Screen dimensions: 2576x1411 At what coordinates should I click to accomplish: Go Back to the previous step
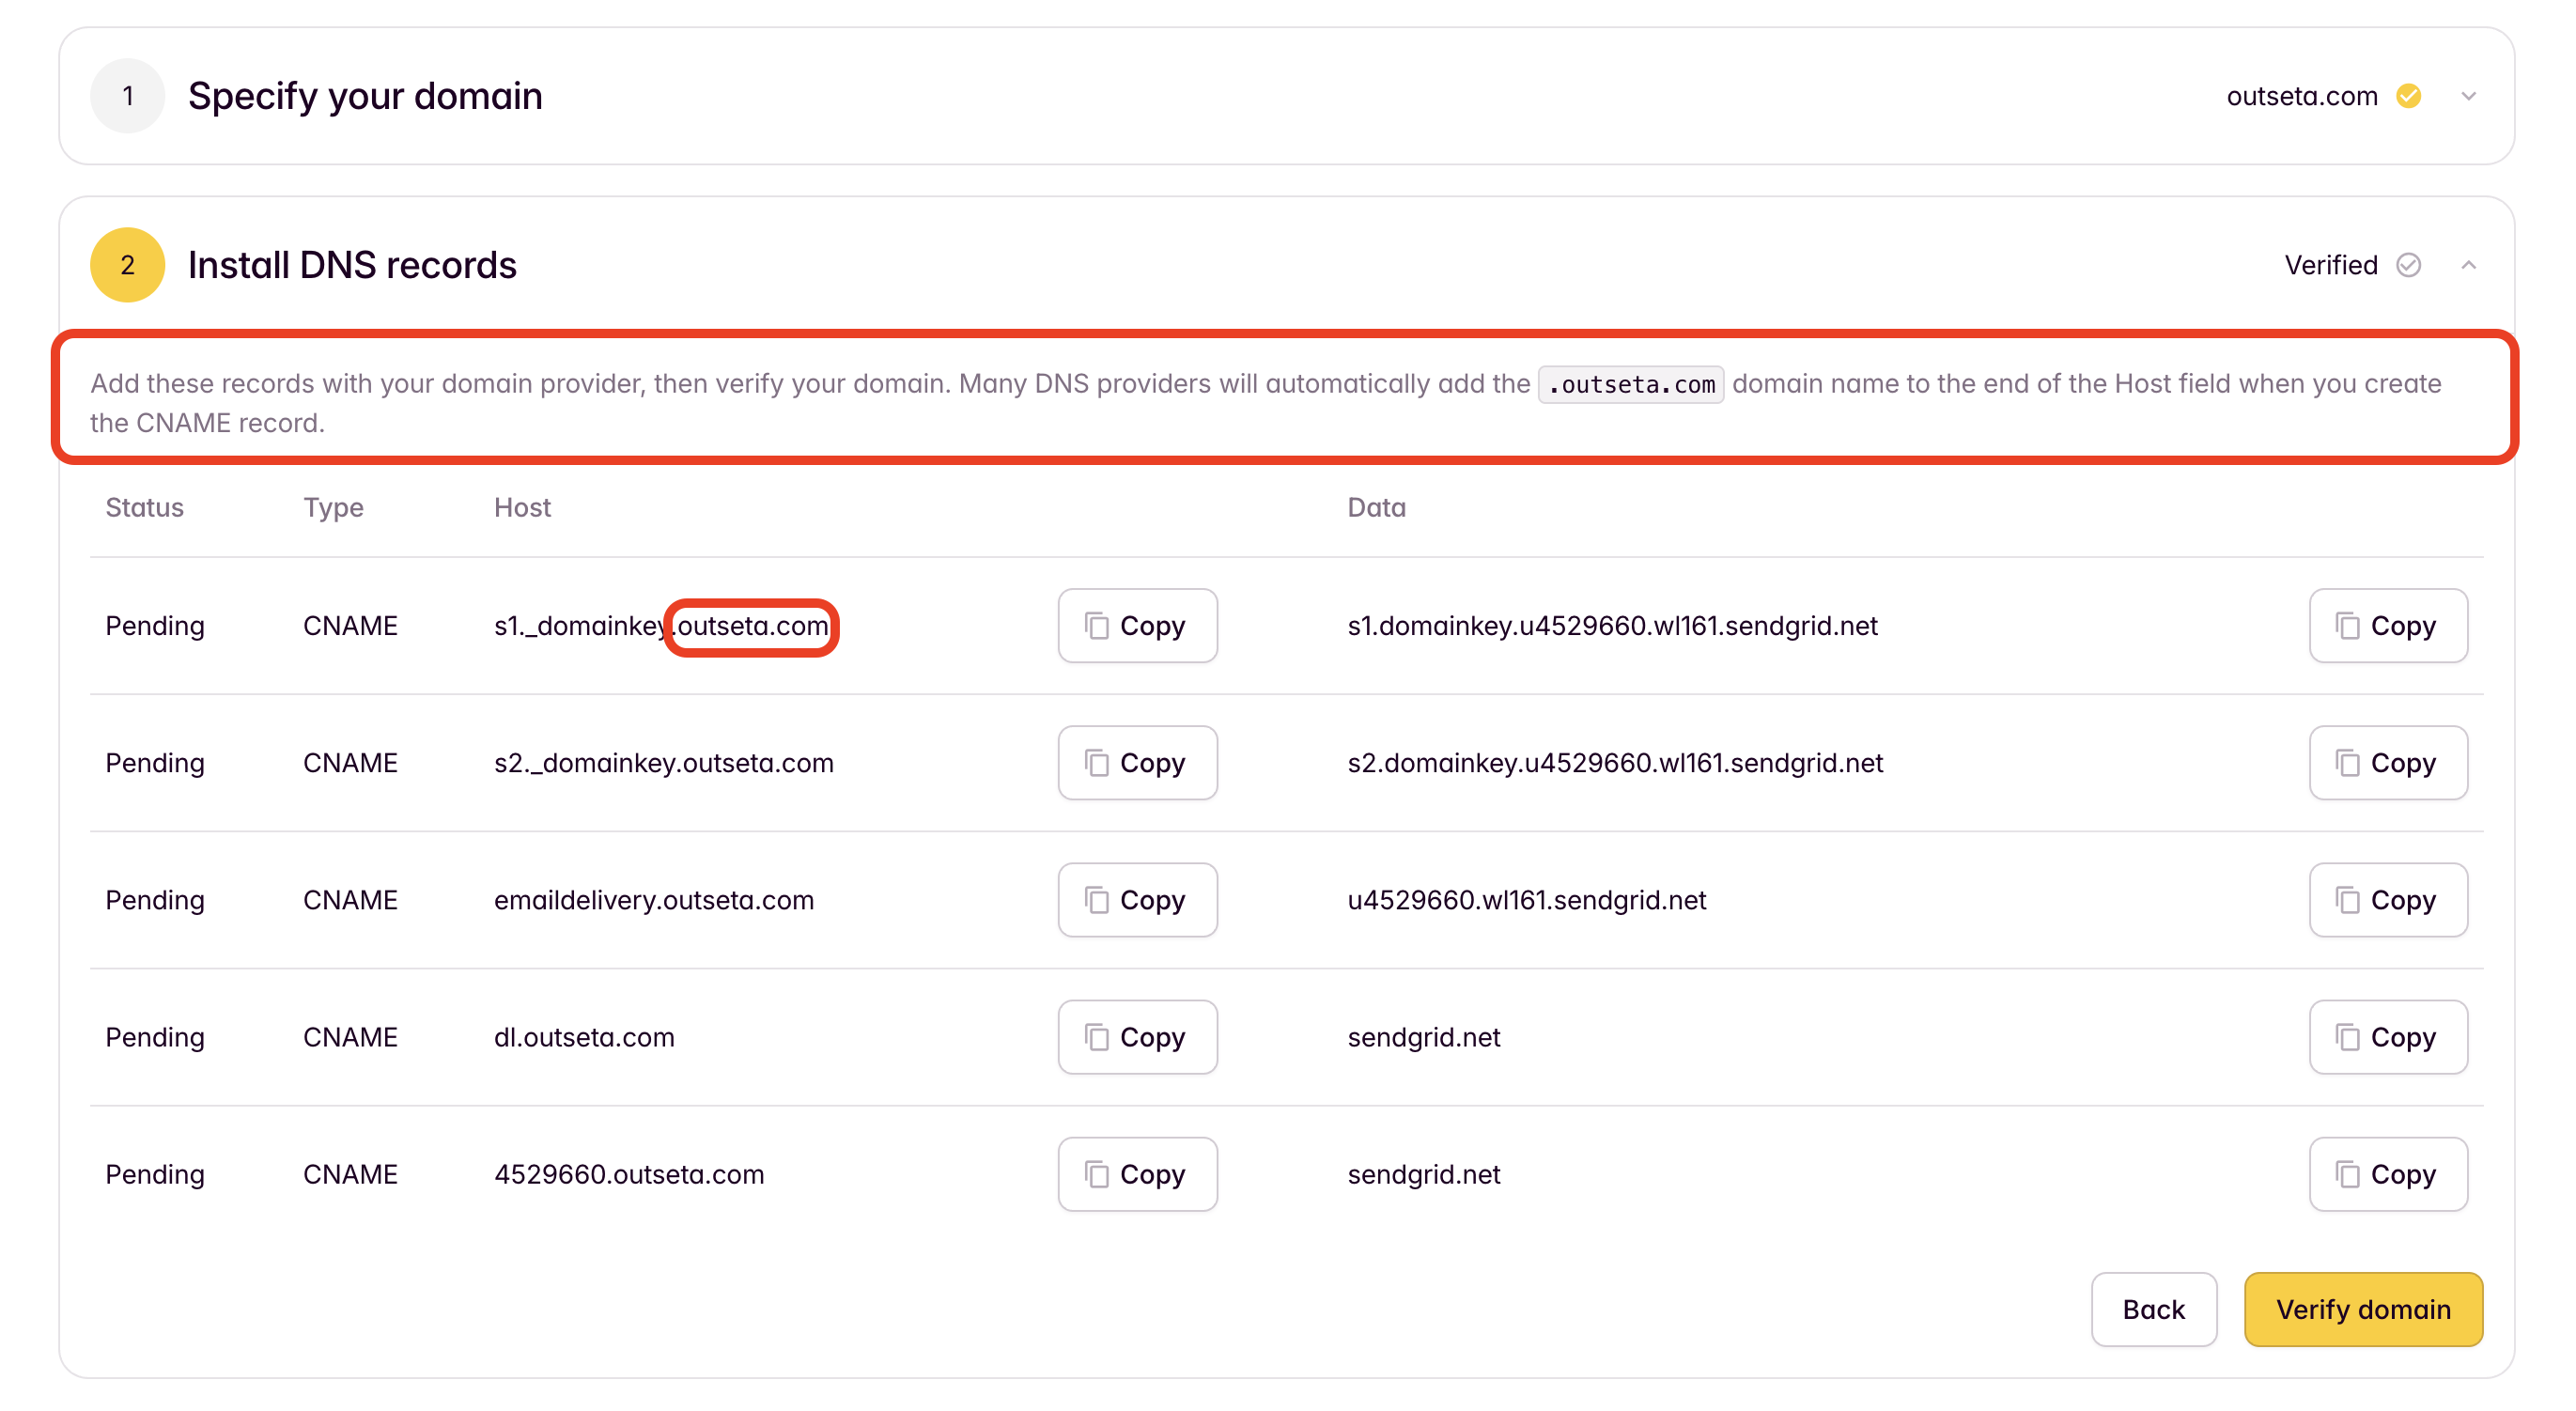[x=2153, y=1308]
